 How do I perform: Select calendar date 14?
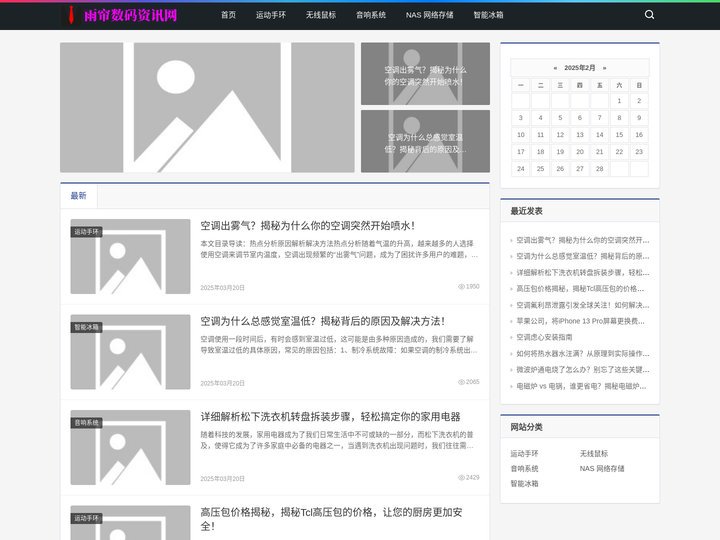(599, 135)
